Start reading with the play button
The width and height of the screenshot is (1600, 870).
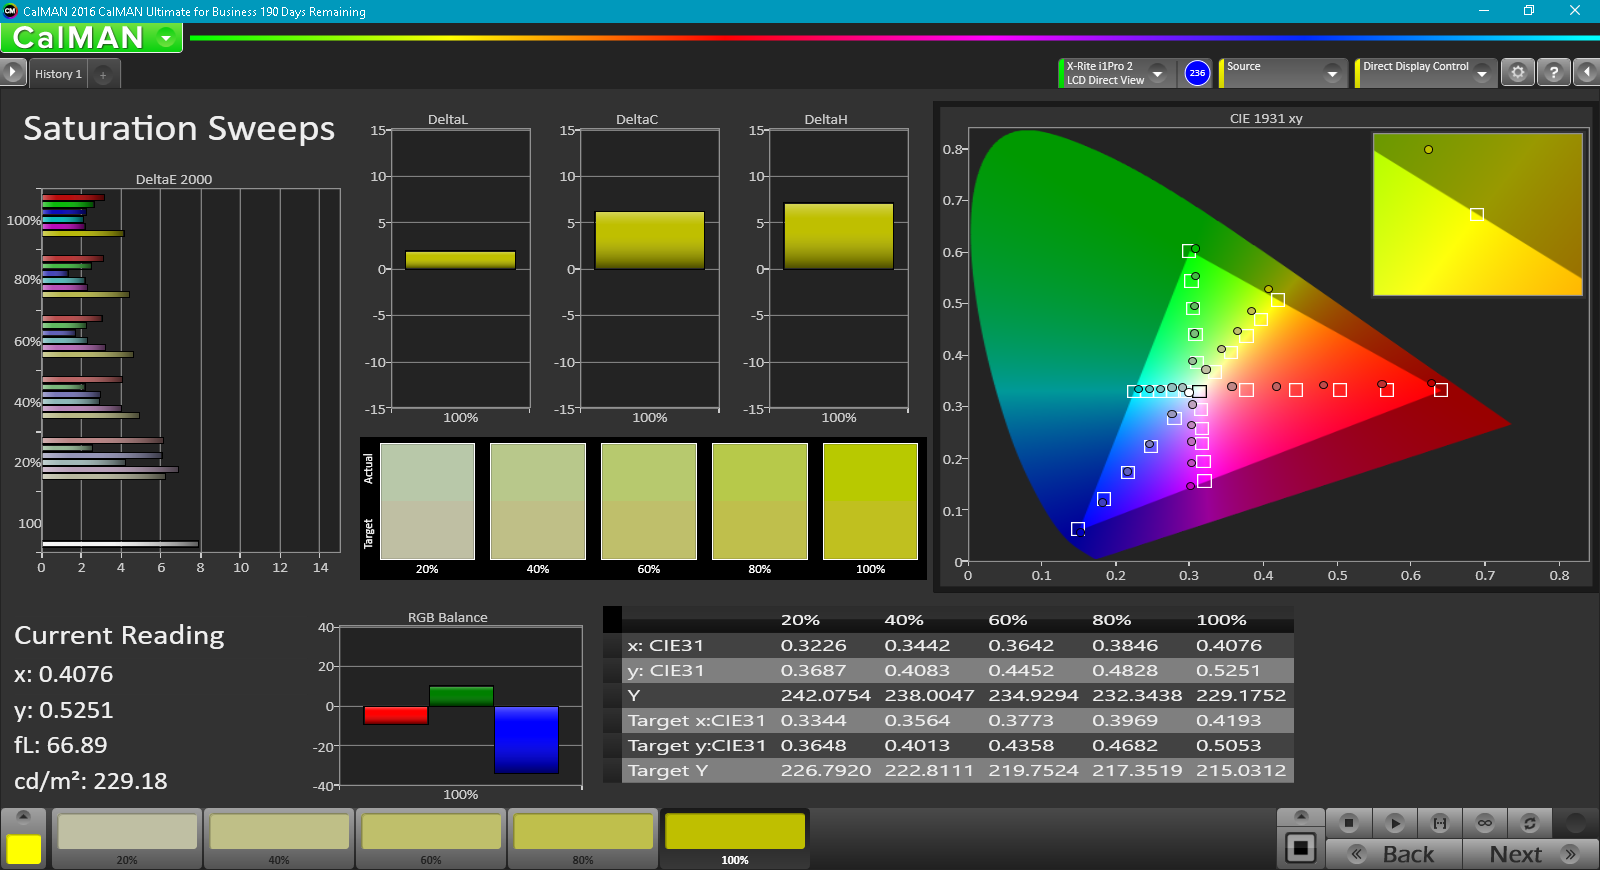pyautogui.click(x=1394, y=823)
